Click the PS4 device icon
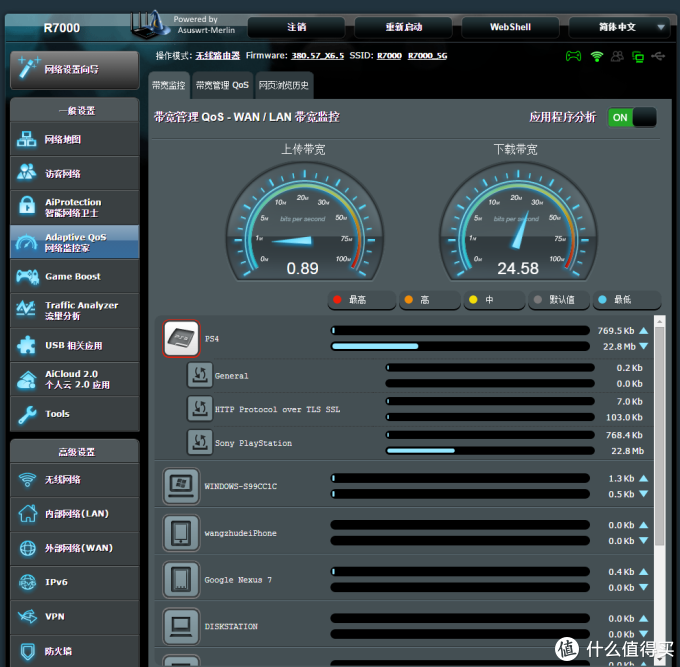Viewport: 680px width, 667px height. pos(181,339)
